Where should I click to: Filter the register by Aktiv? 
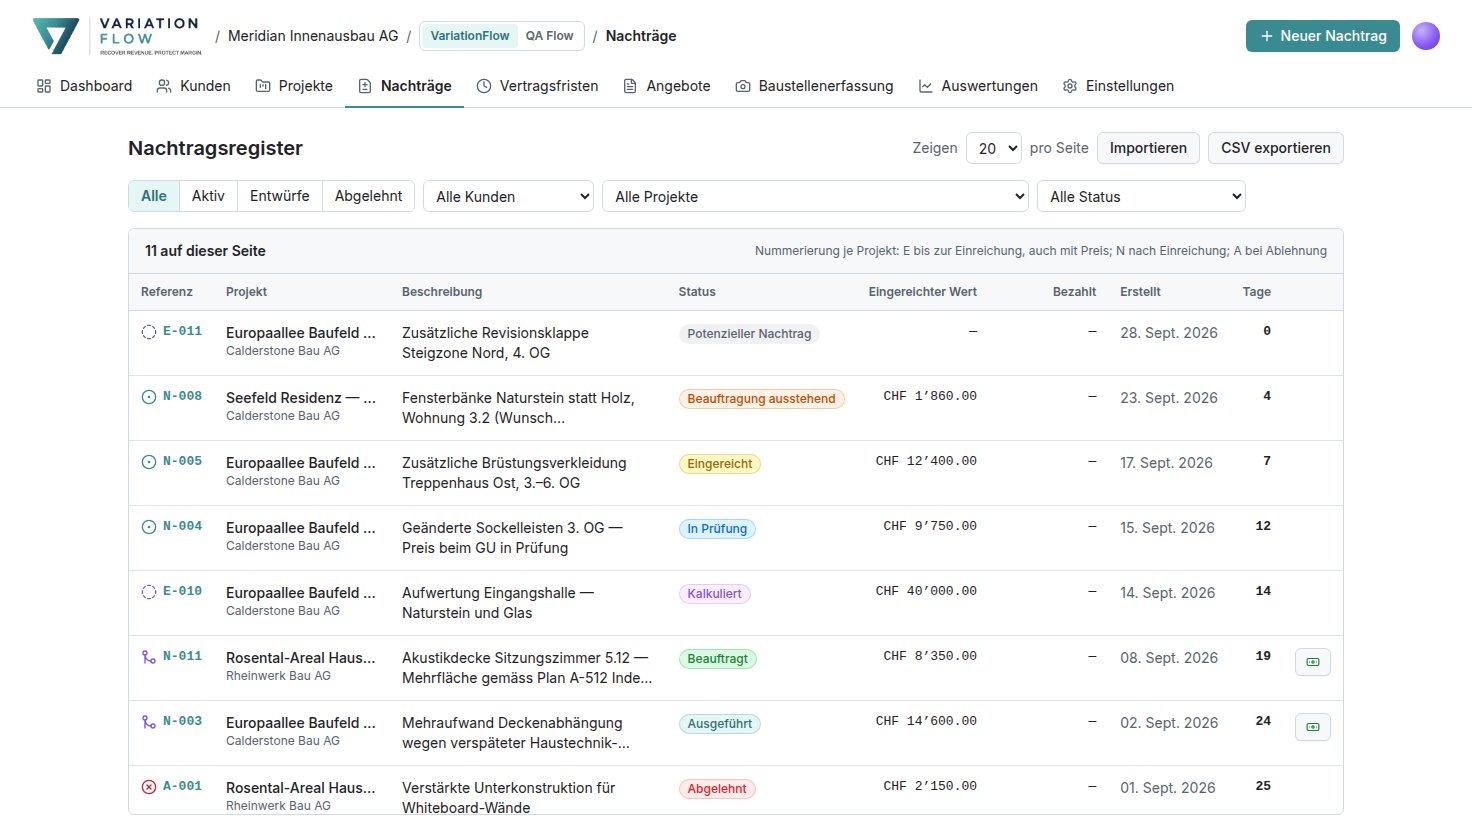[208, 196]
